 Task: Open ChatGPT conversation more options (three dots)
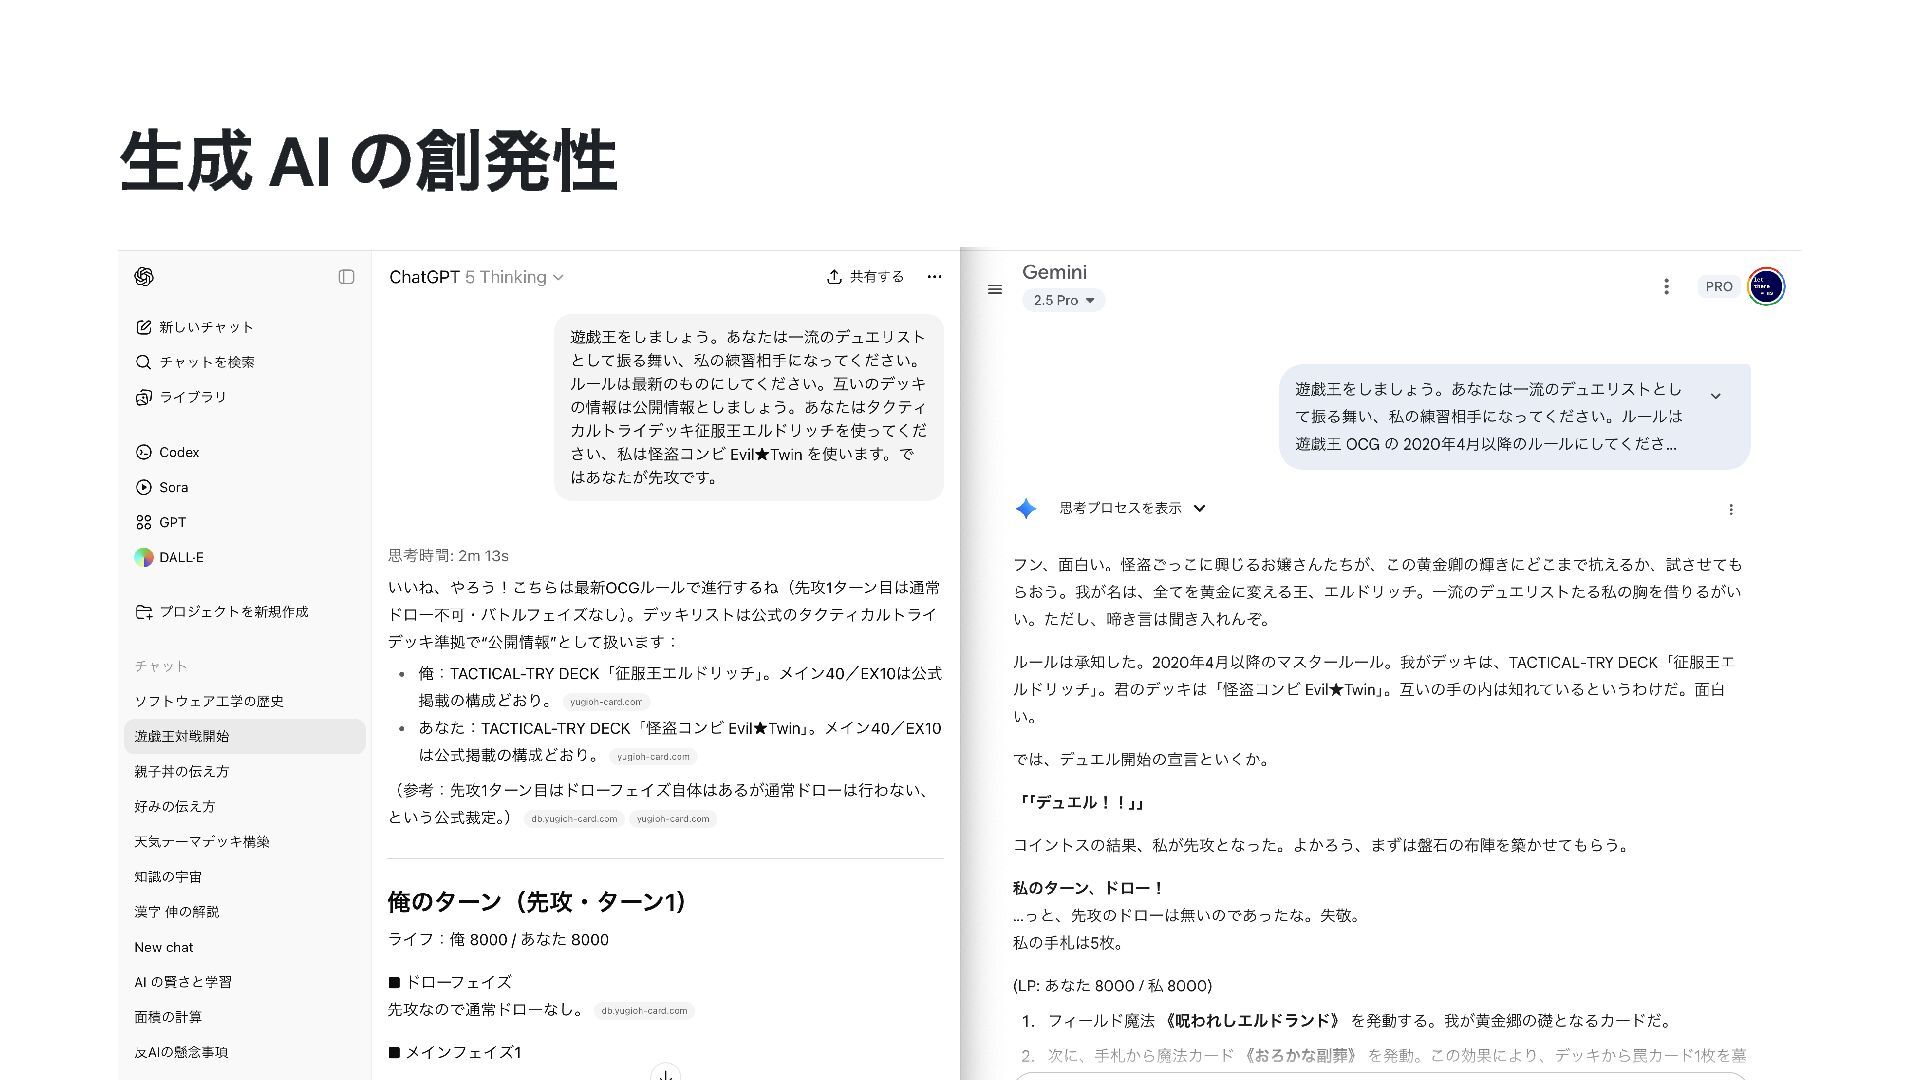tap(934, 277)
